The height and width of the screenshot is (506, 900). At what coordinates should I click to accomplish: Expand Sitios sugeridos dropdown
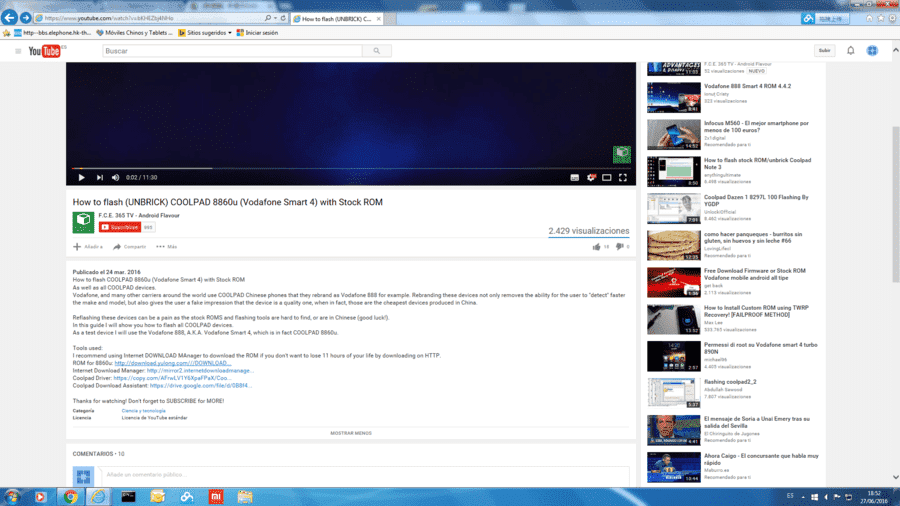[230, 33]
